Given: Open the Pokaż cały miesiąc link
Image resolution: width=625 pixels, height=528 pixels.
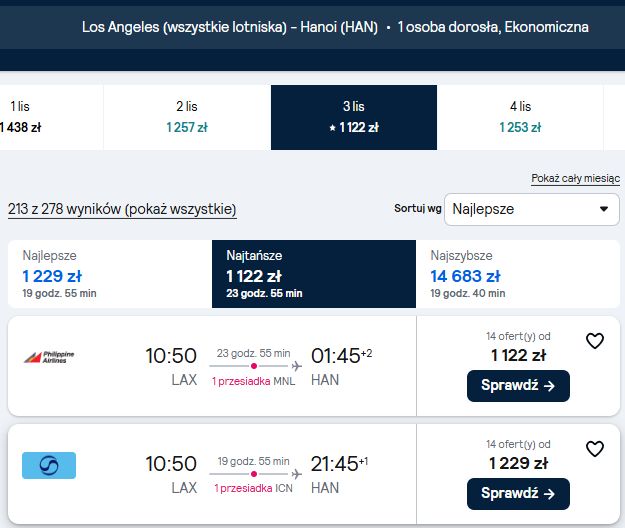Looking at the screenshot, I should pyautogui.click(x=575, y=178).
